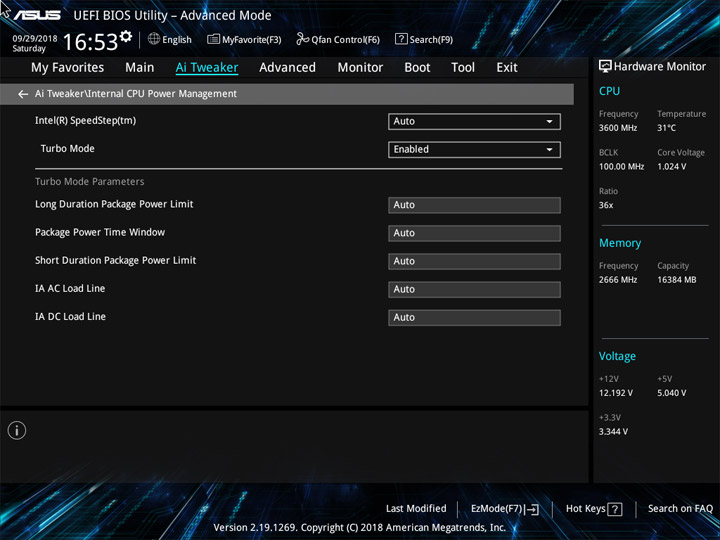Screen dimensions: 720x540
Task: Click Last Modified
Action: [x=416, y=509]
